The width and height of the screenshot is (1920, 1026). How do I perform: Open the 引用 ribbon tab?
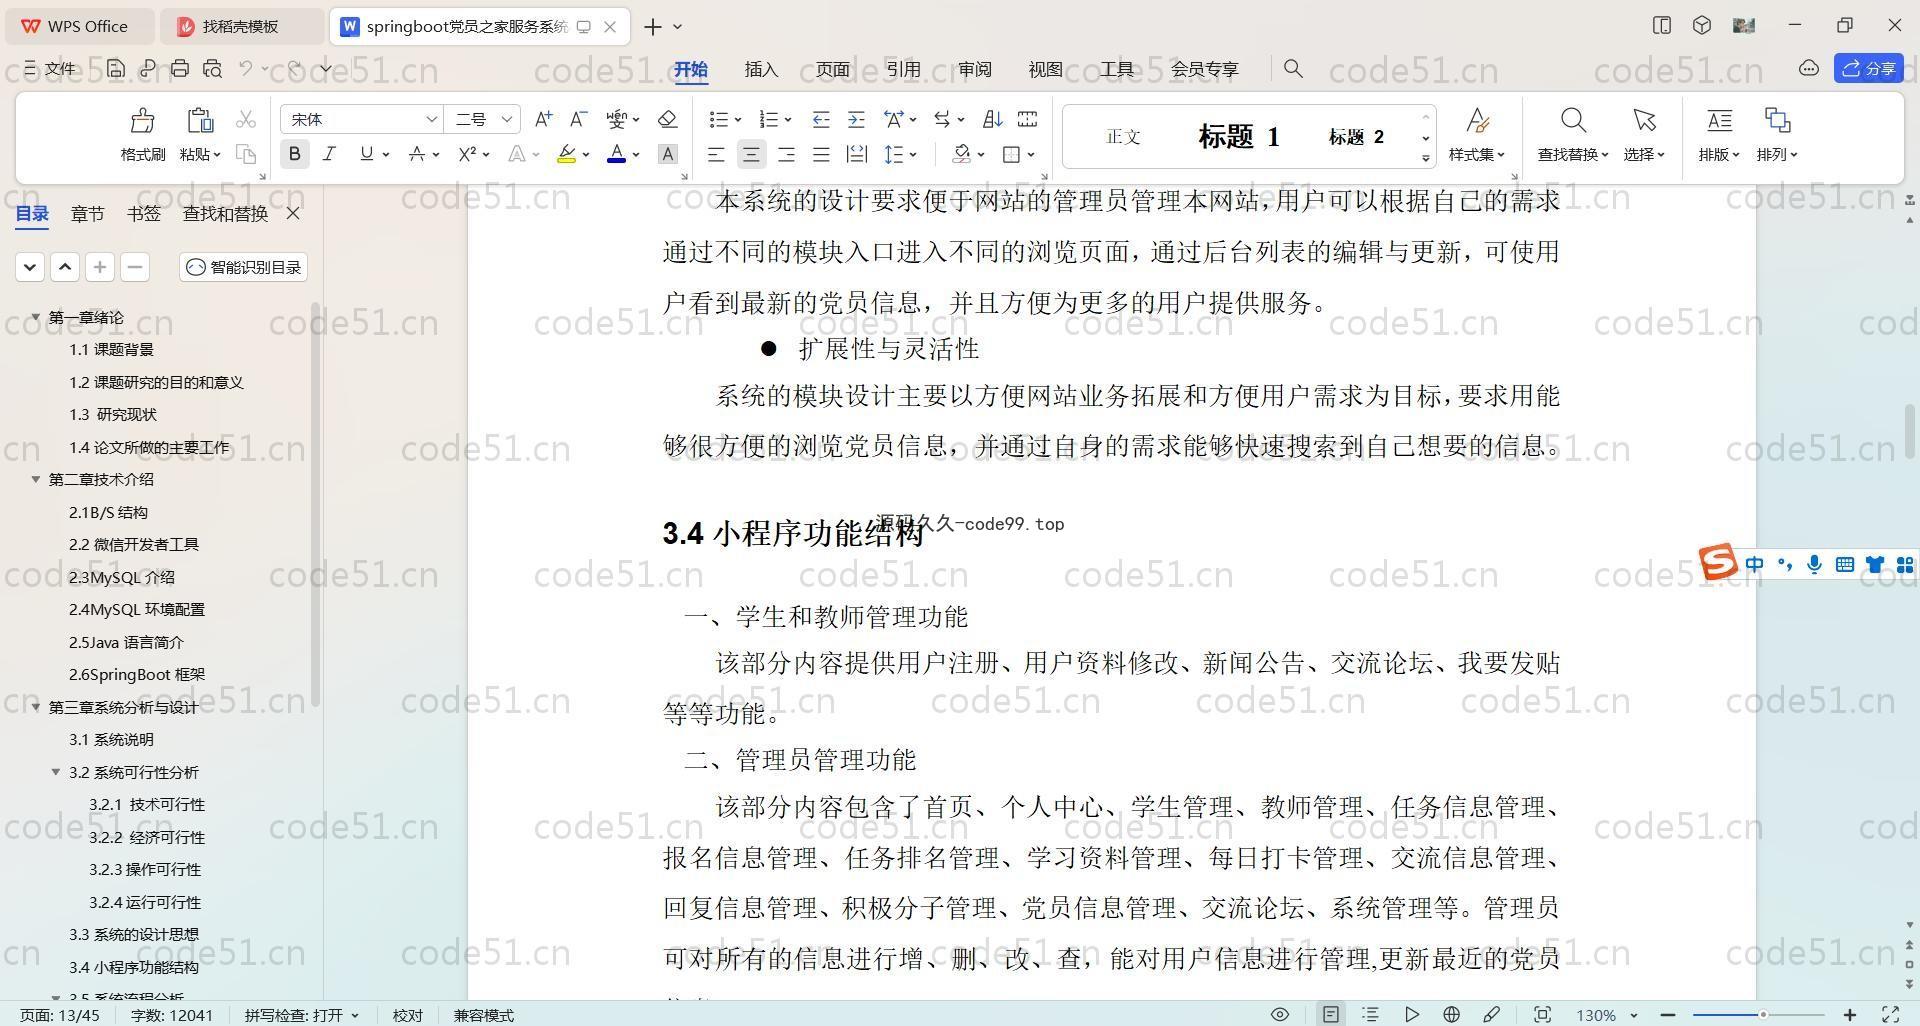pyautogui.click(x=903, y=69)
